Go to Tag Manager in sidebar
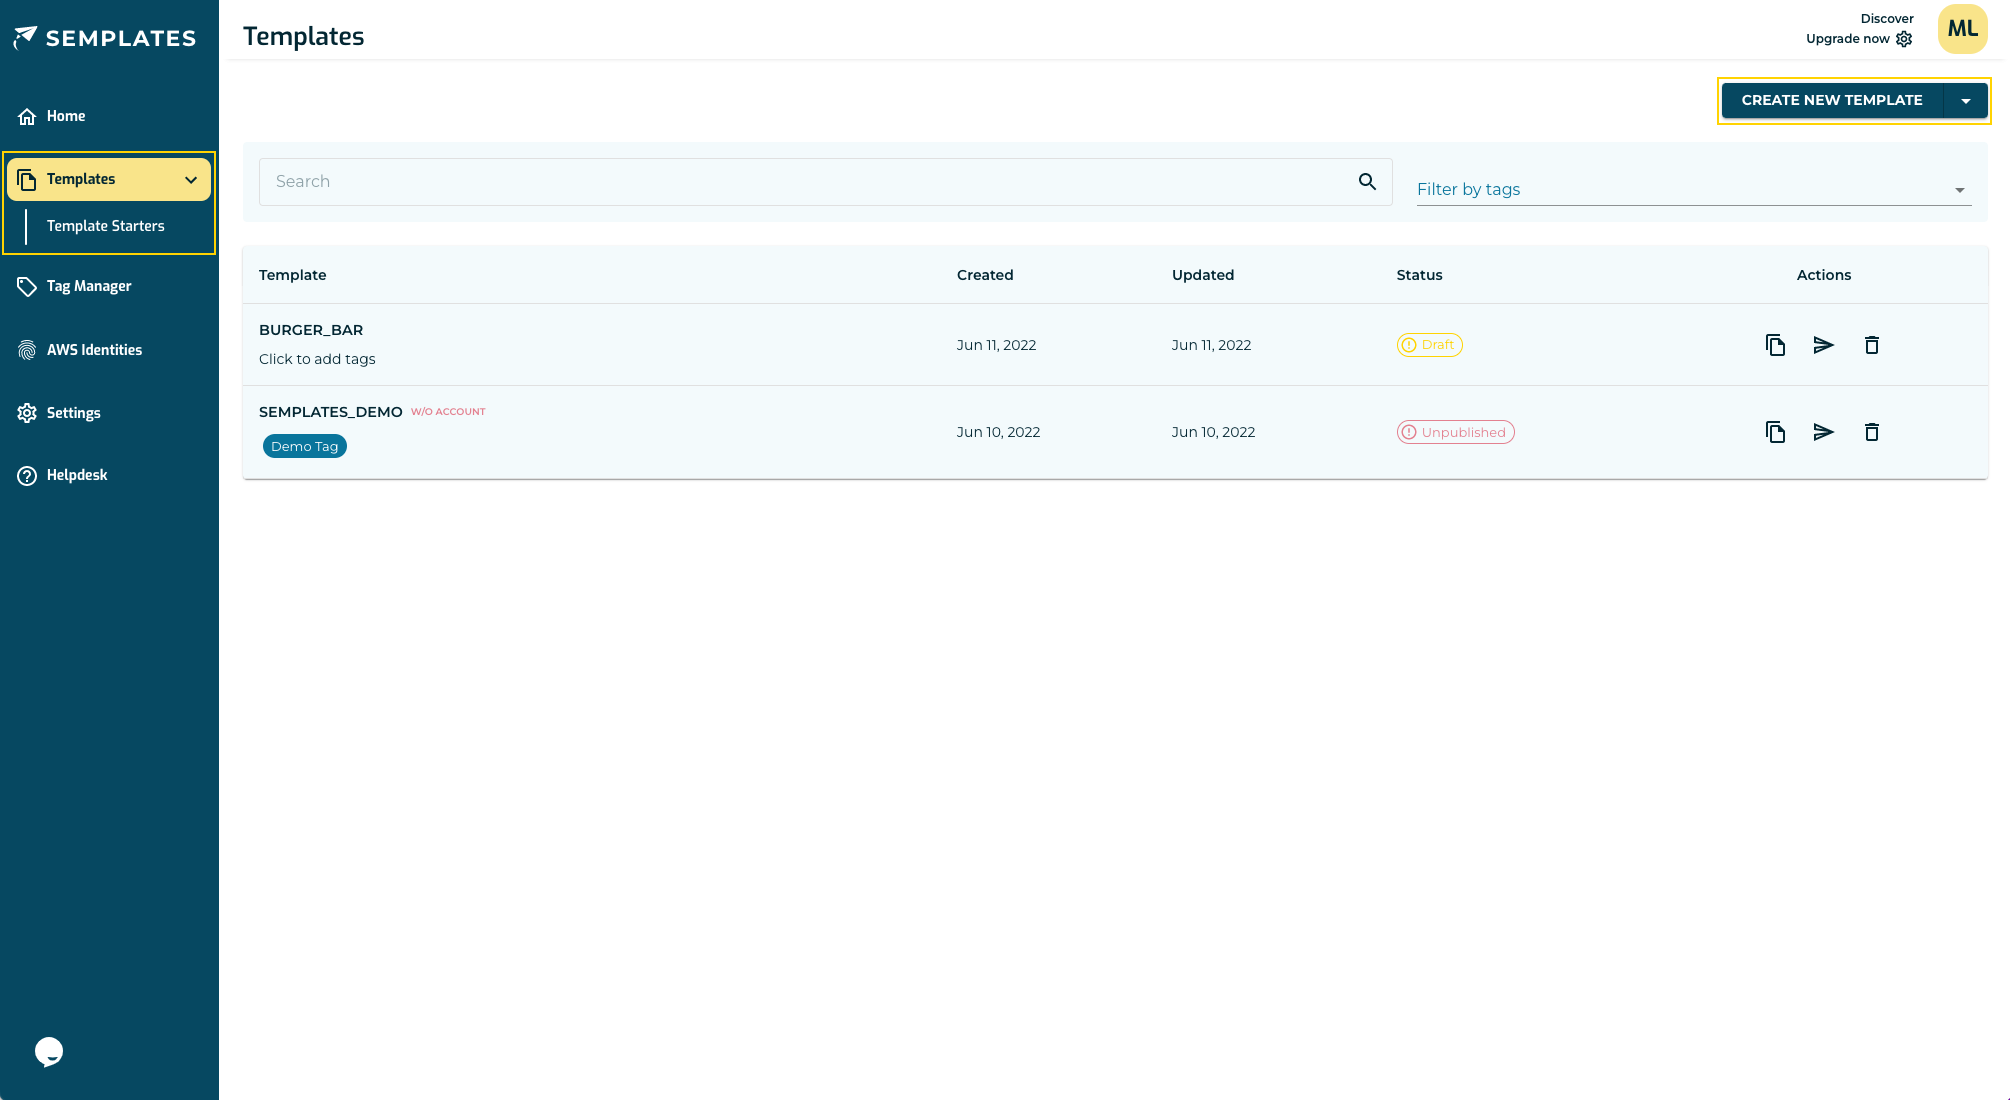 pos(89,286)
